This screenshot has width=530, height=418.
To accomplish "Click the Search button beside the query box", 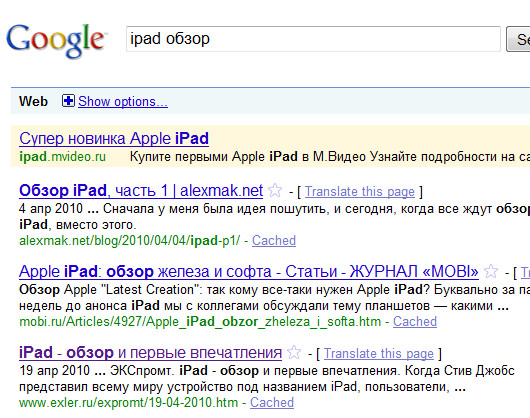I will (518, 39).
